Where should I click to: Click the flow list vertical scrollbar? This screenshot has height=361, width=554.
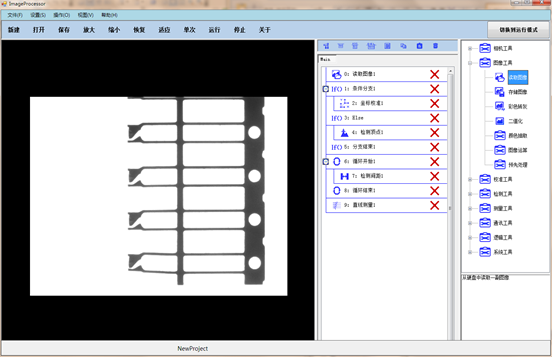point(450,205)
